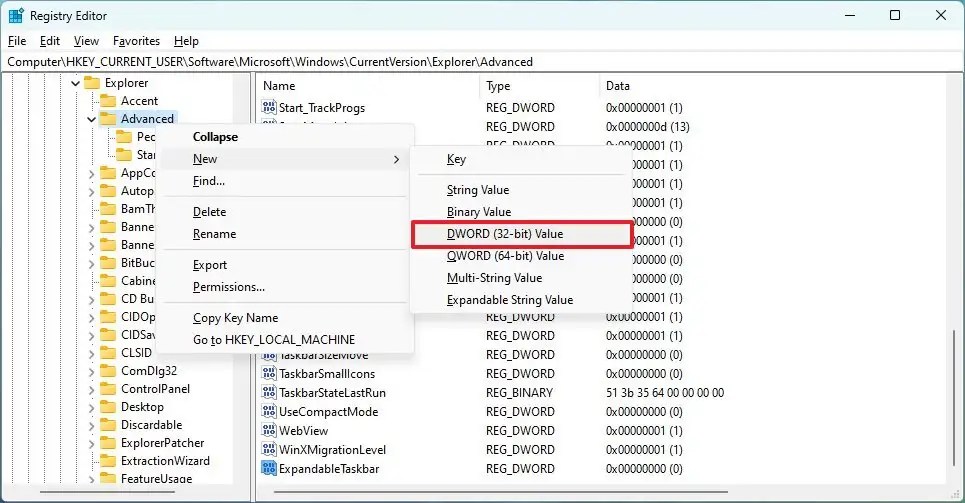Click REG_BINARY type cell

tap(519, 392)
